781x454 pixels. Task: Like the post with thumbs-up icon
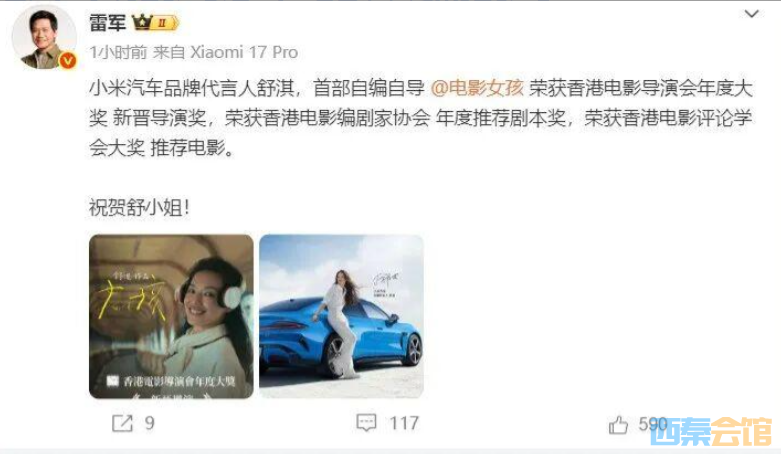point(618,425)
